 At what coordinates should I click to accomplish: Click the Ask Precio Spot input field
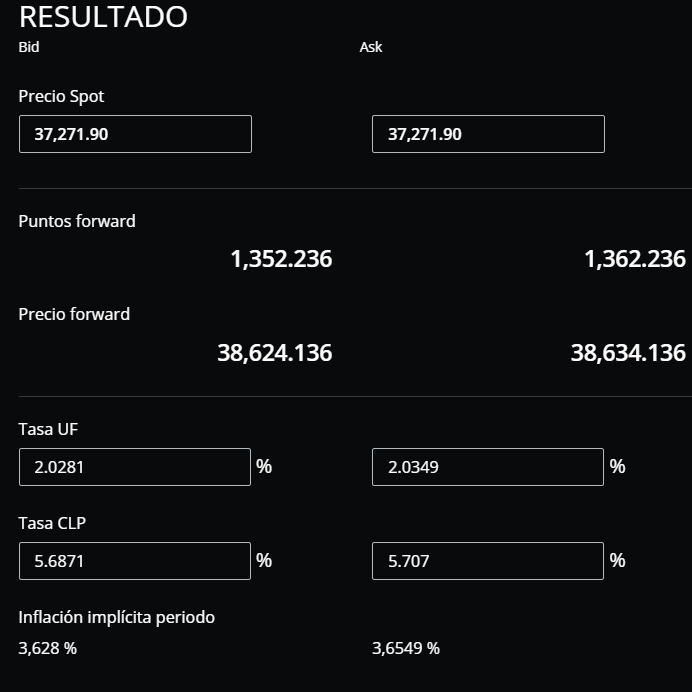(x=488, y=134)
